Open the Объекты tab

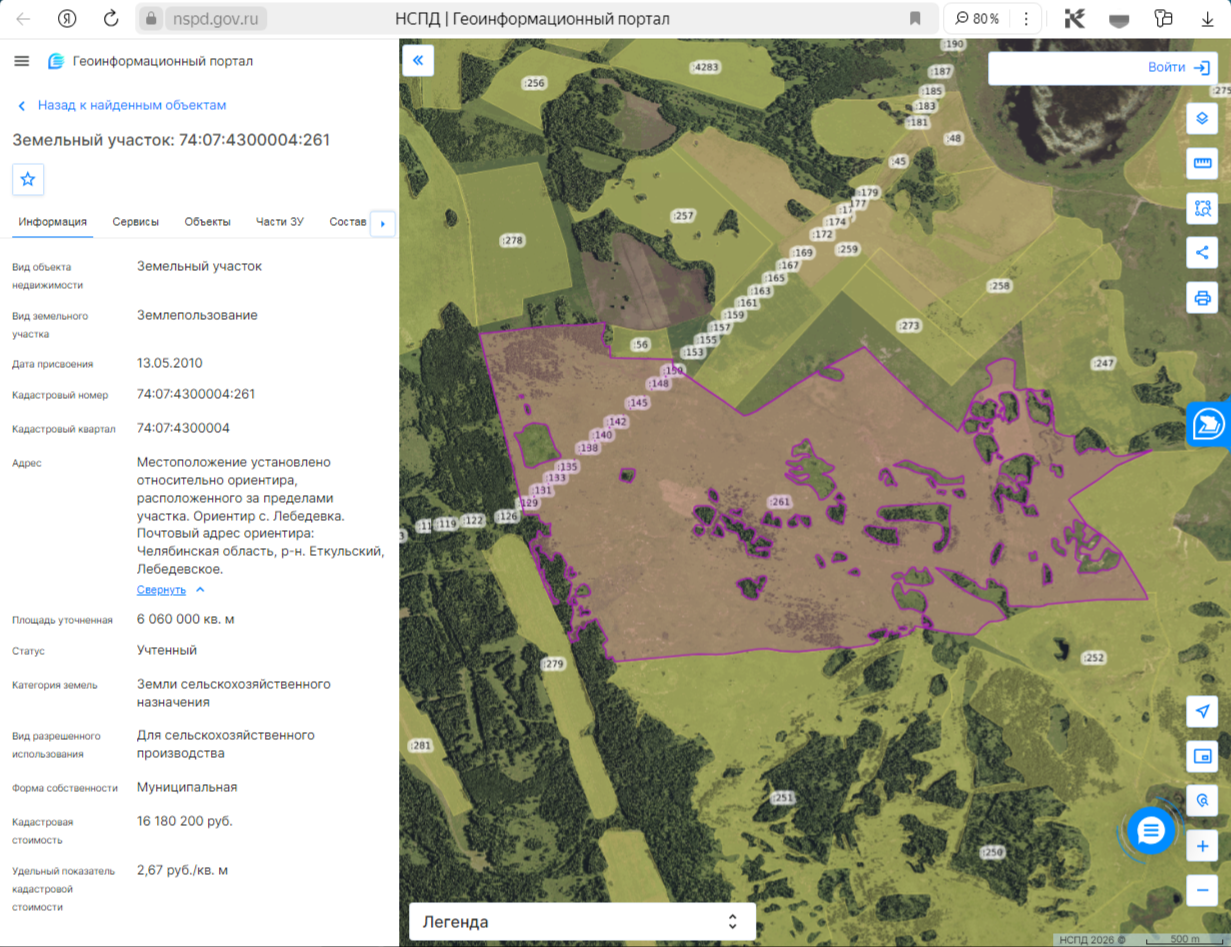tap(207, 222)
